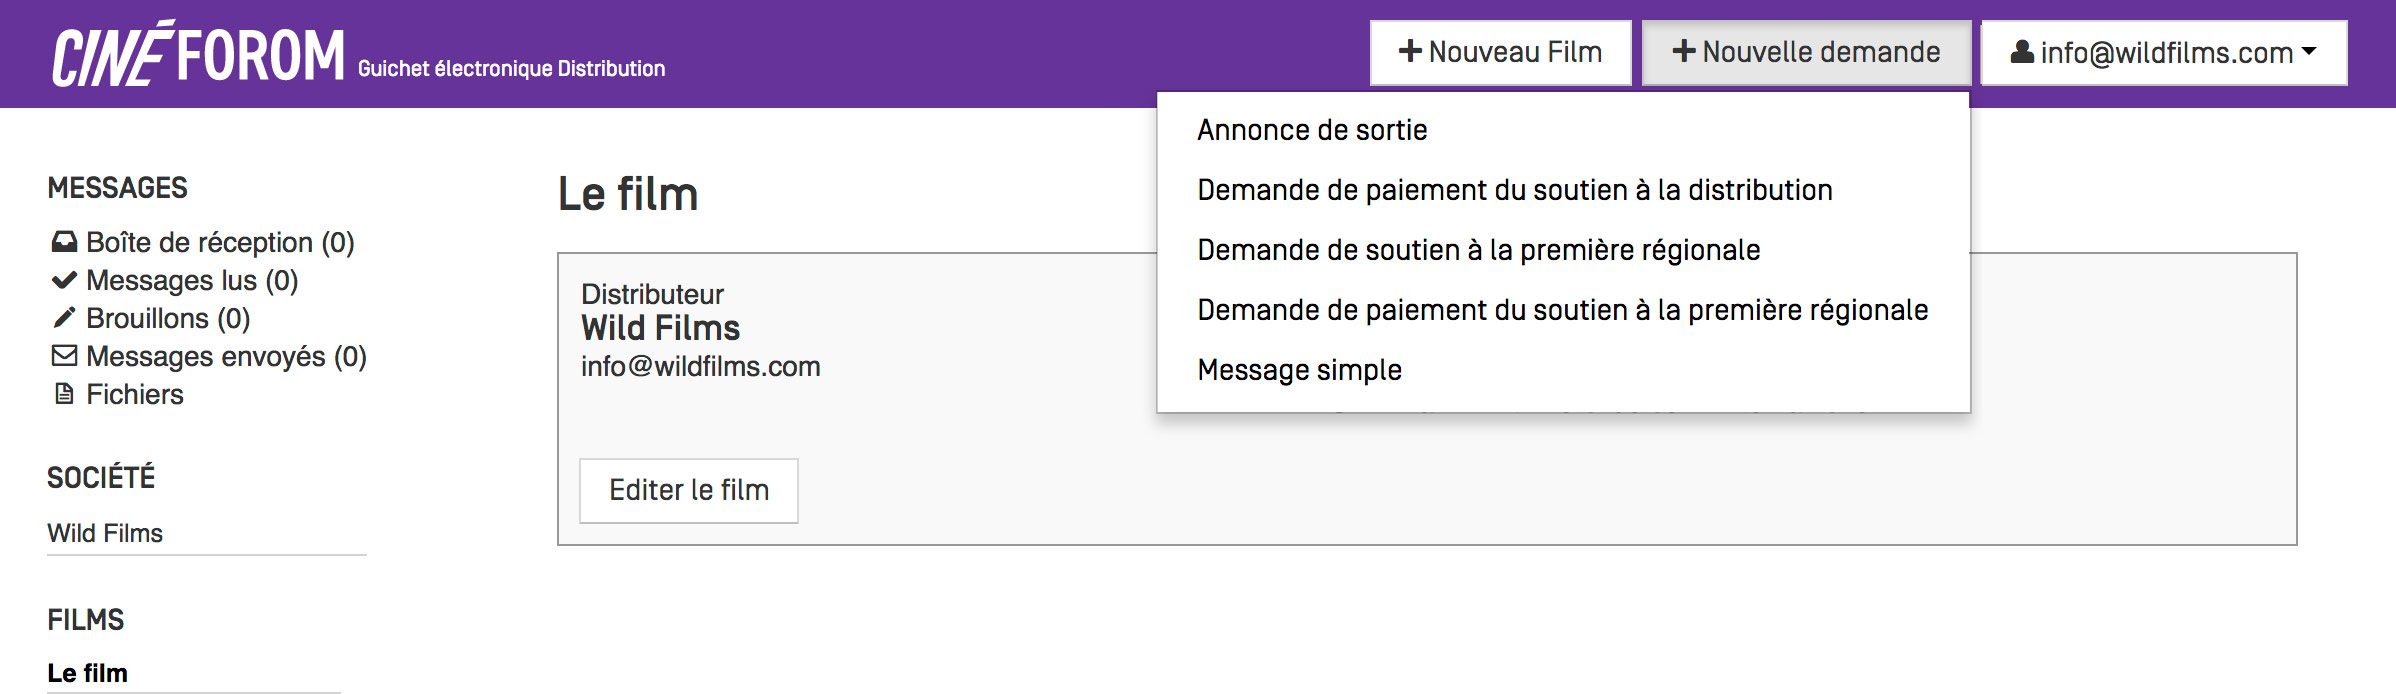Expand the info@wildfilms.com account dropdown caret
The width and height of the screenshot is (2396, 694).
(x=2309, y=52)
